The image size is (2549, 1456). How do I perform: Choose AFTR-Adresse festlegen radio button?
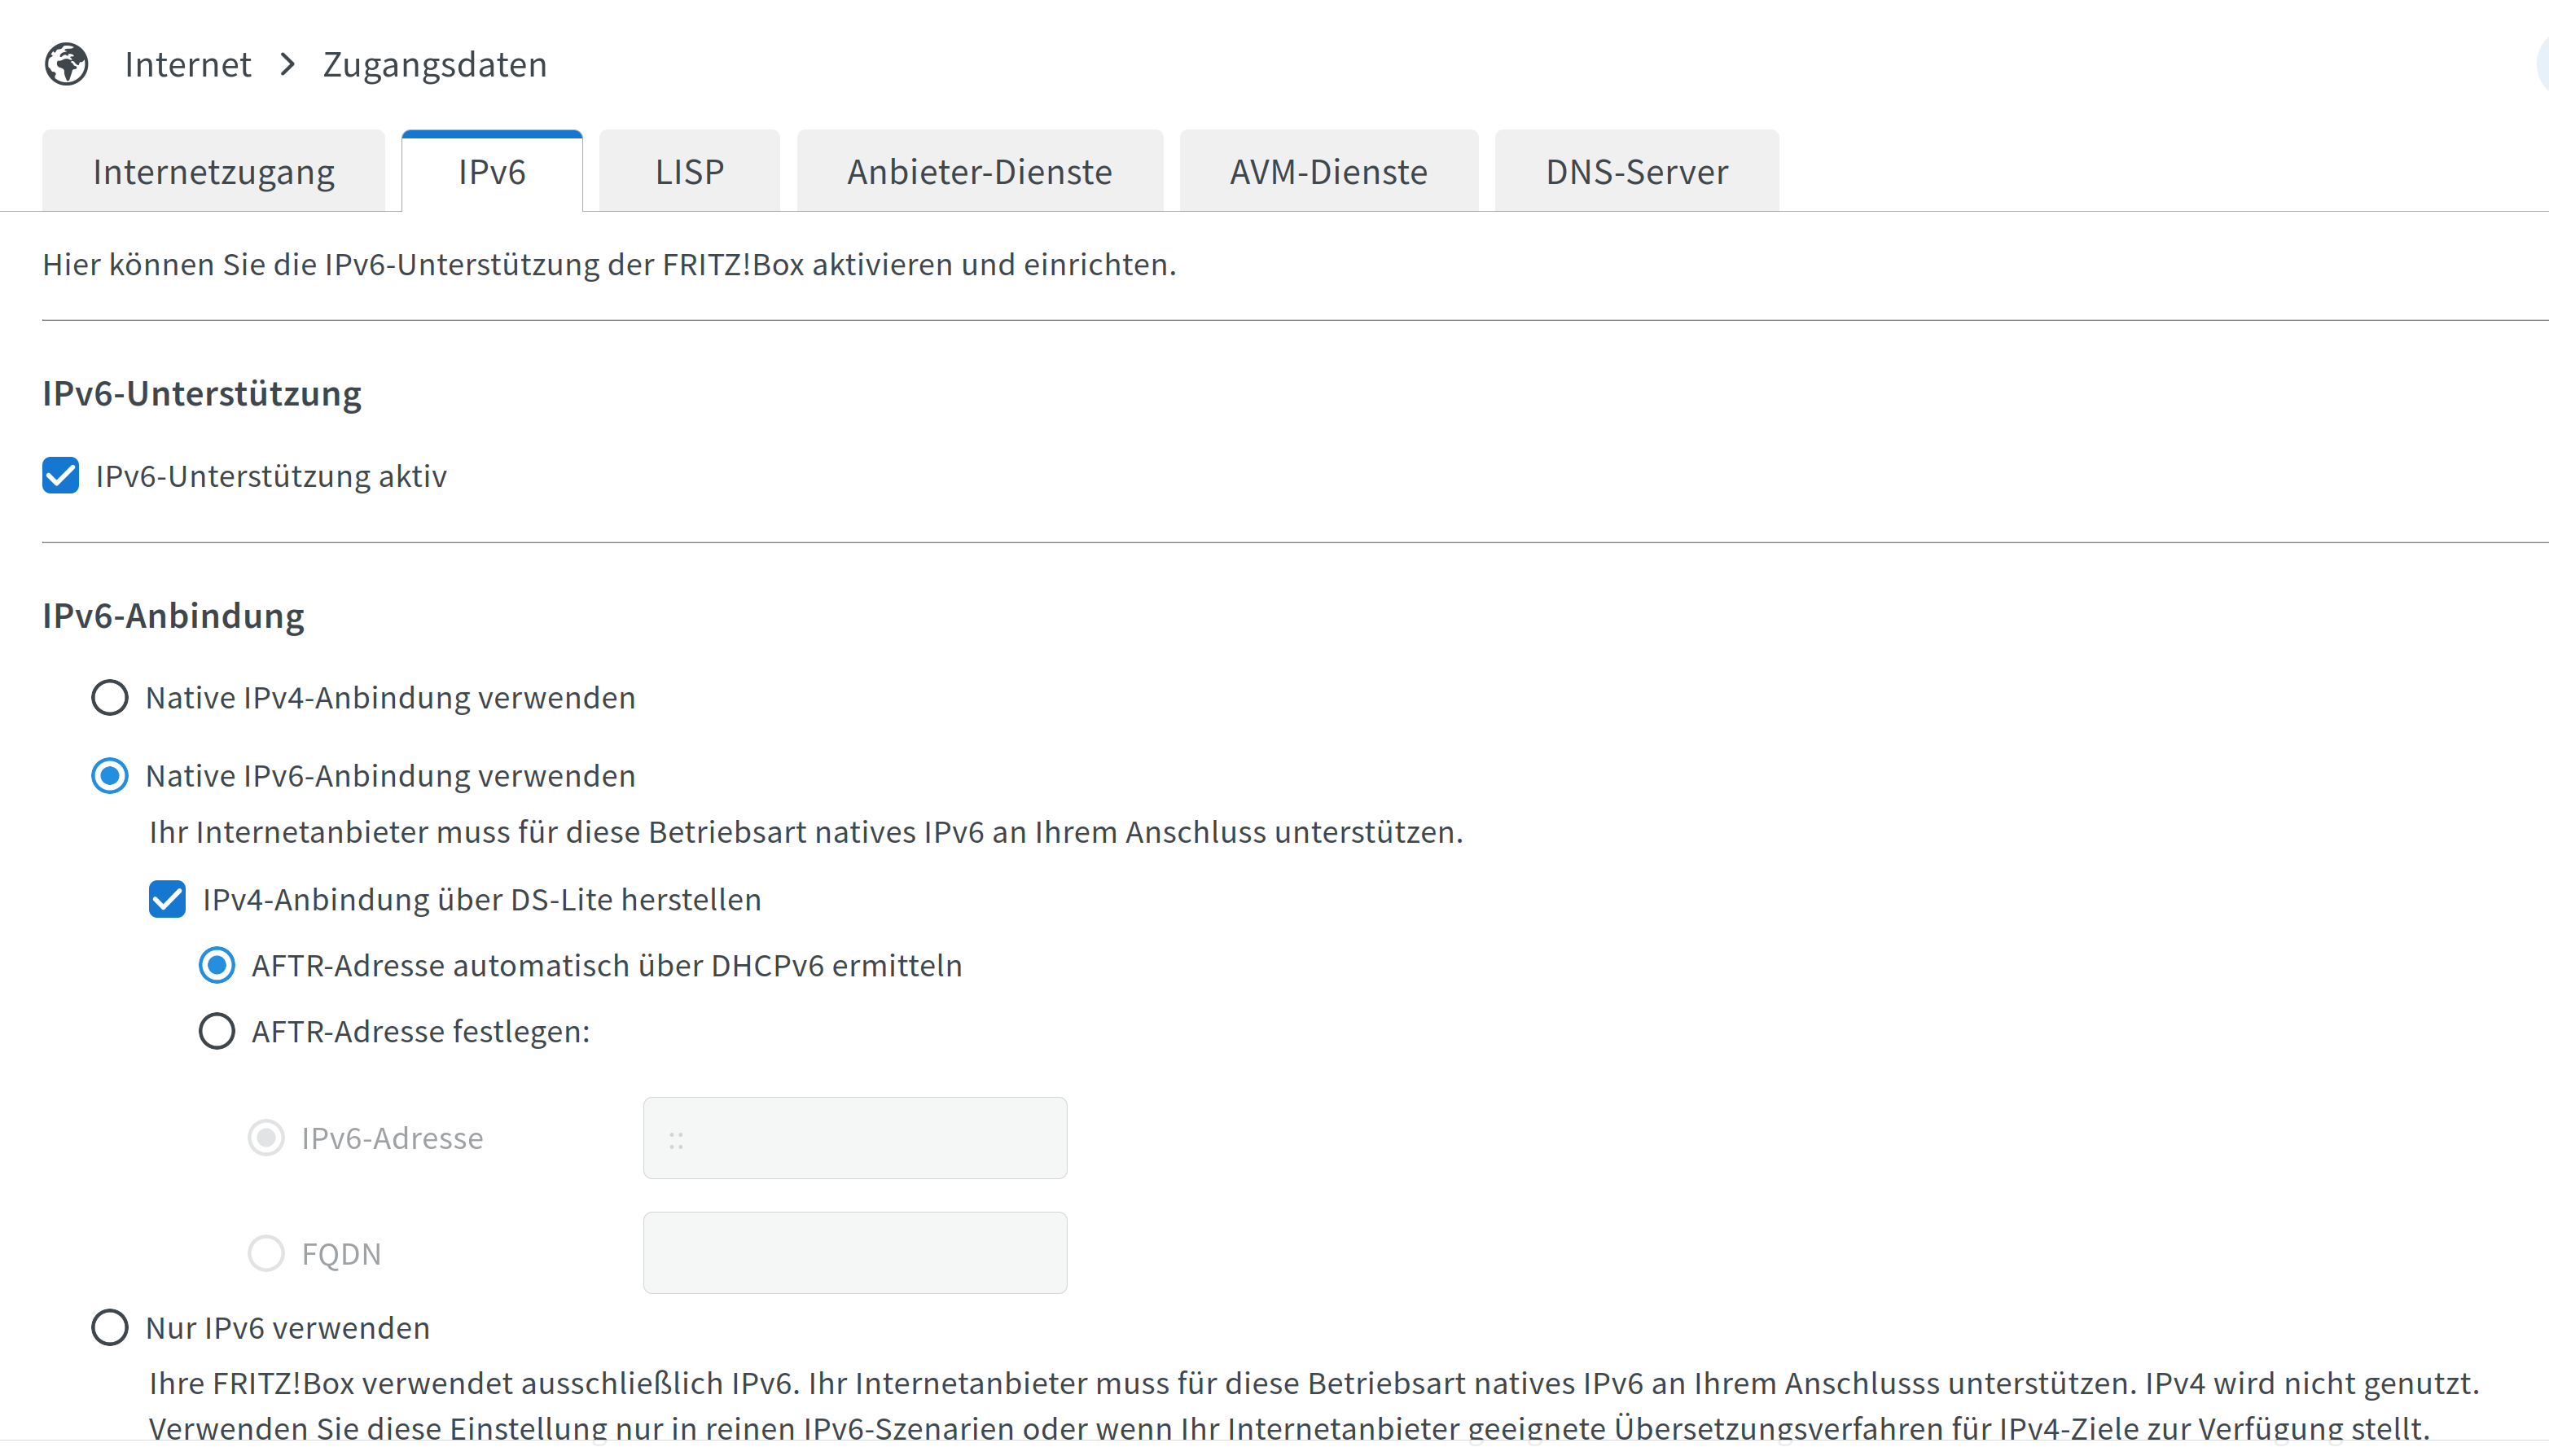(217, 1031)
